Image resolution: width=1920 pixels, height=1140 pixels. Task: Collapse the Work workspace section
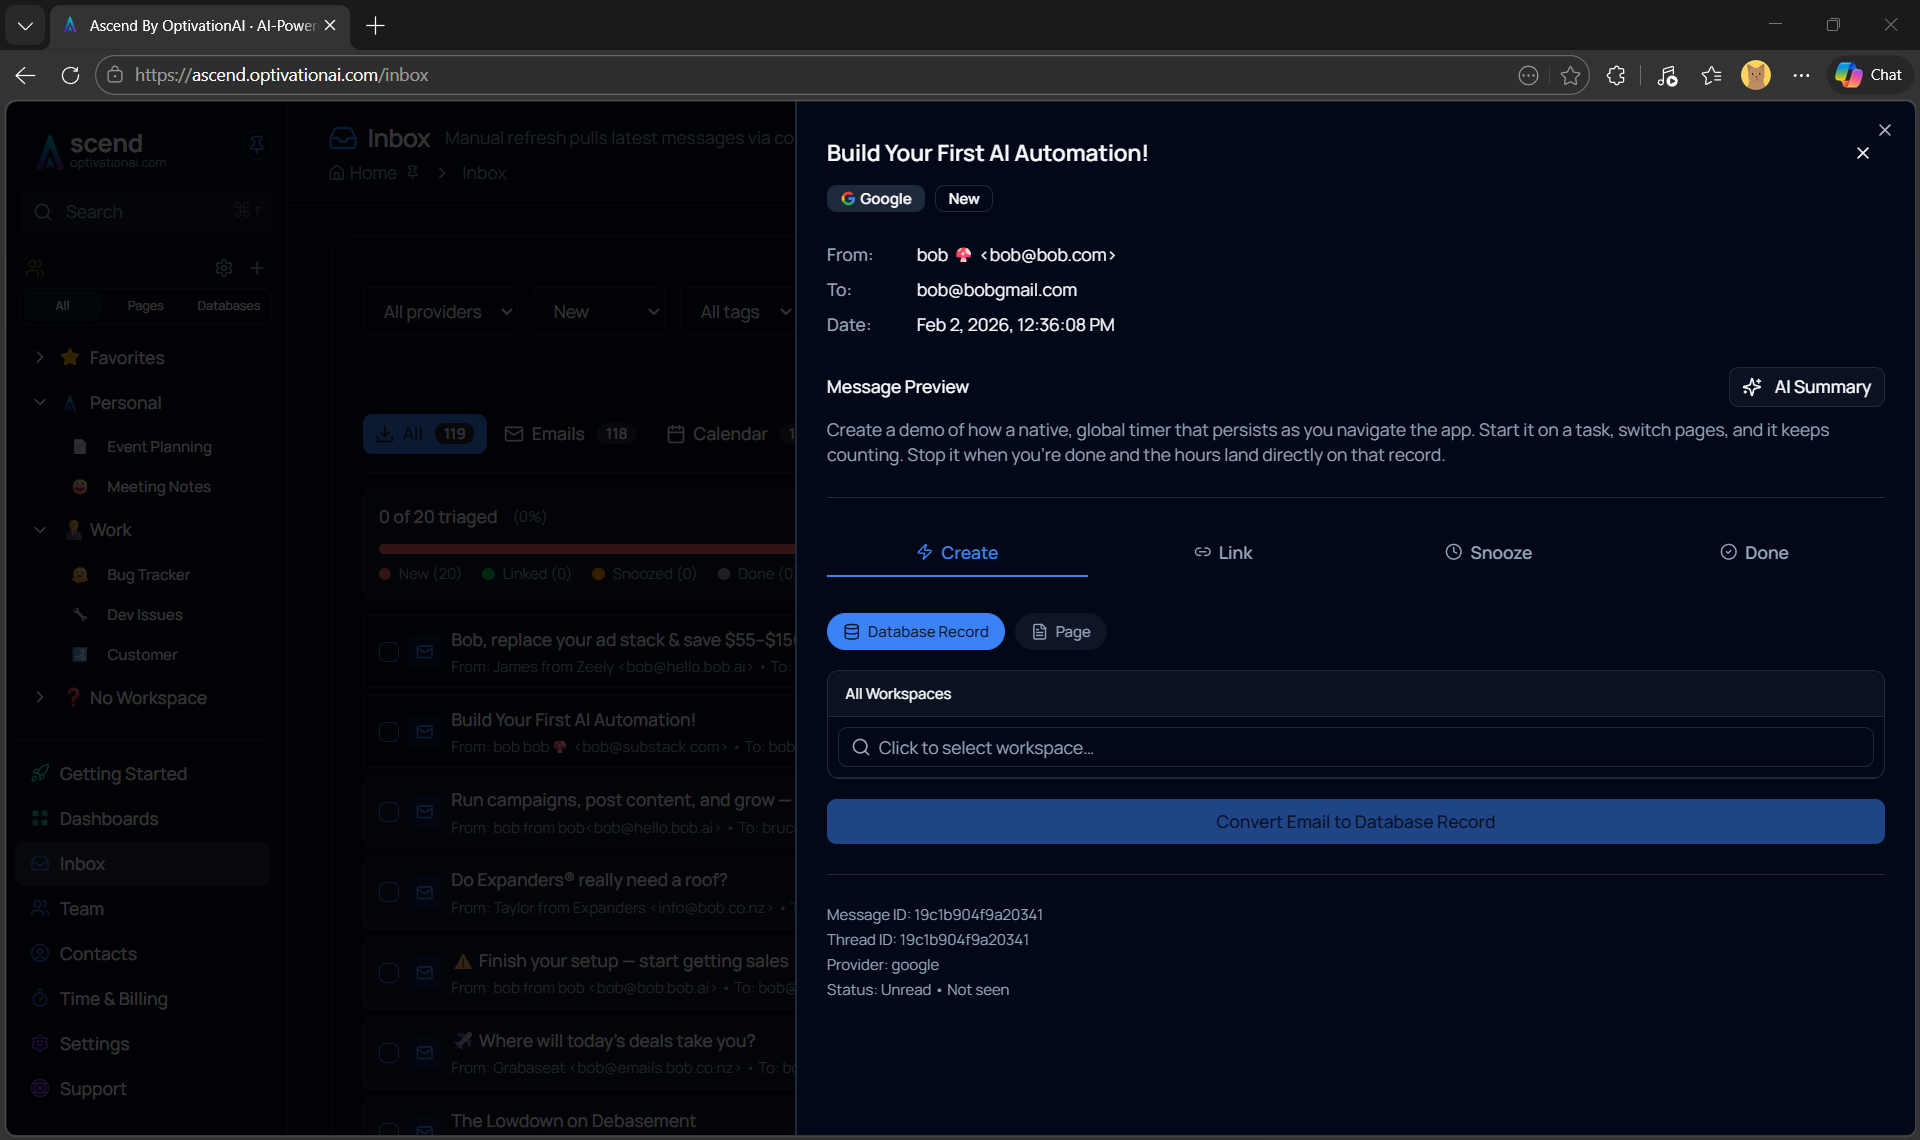point(40,530)
